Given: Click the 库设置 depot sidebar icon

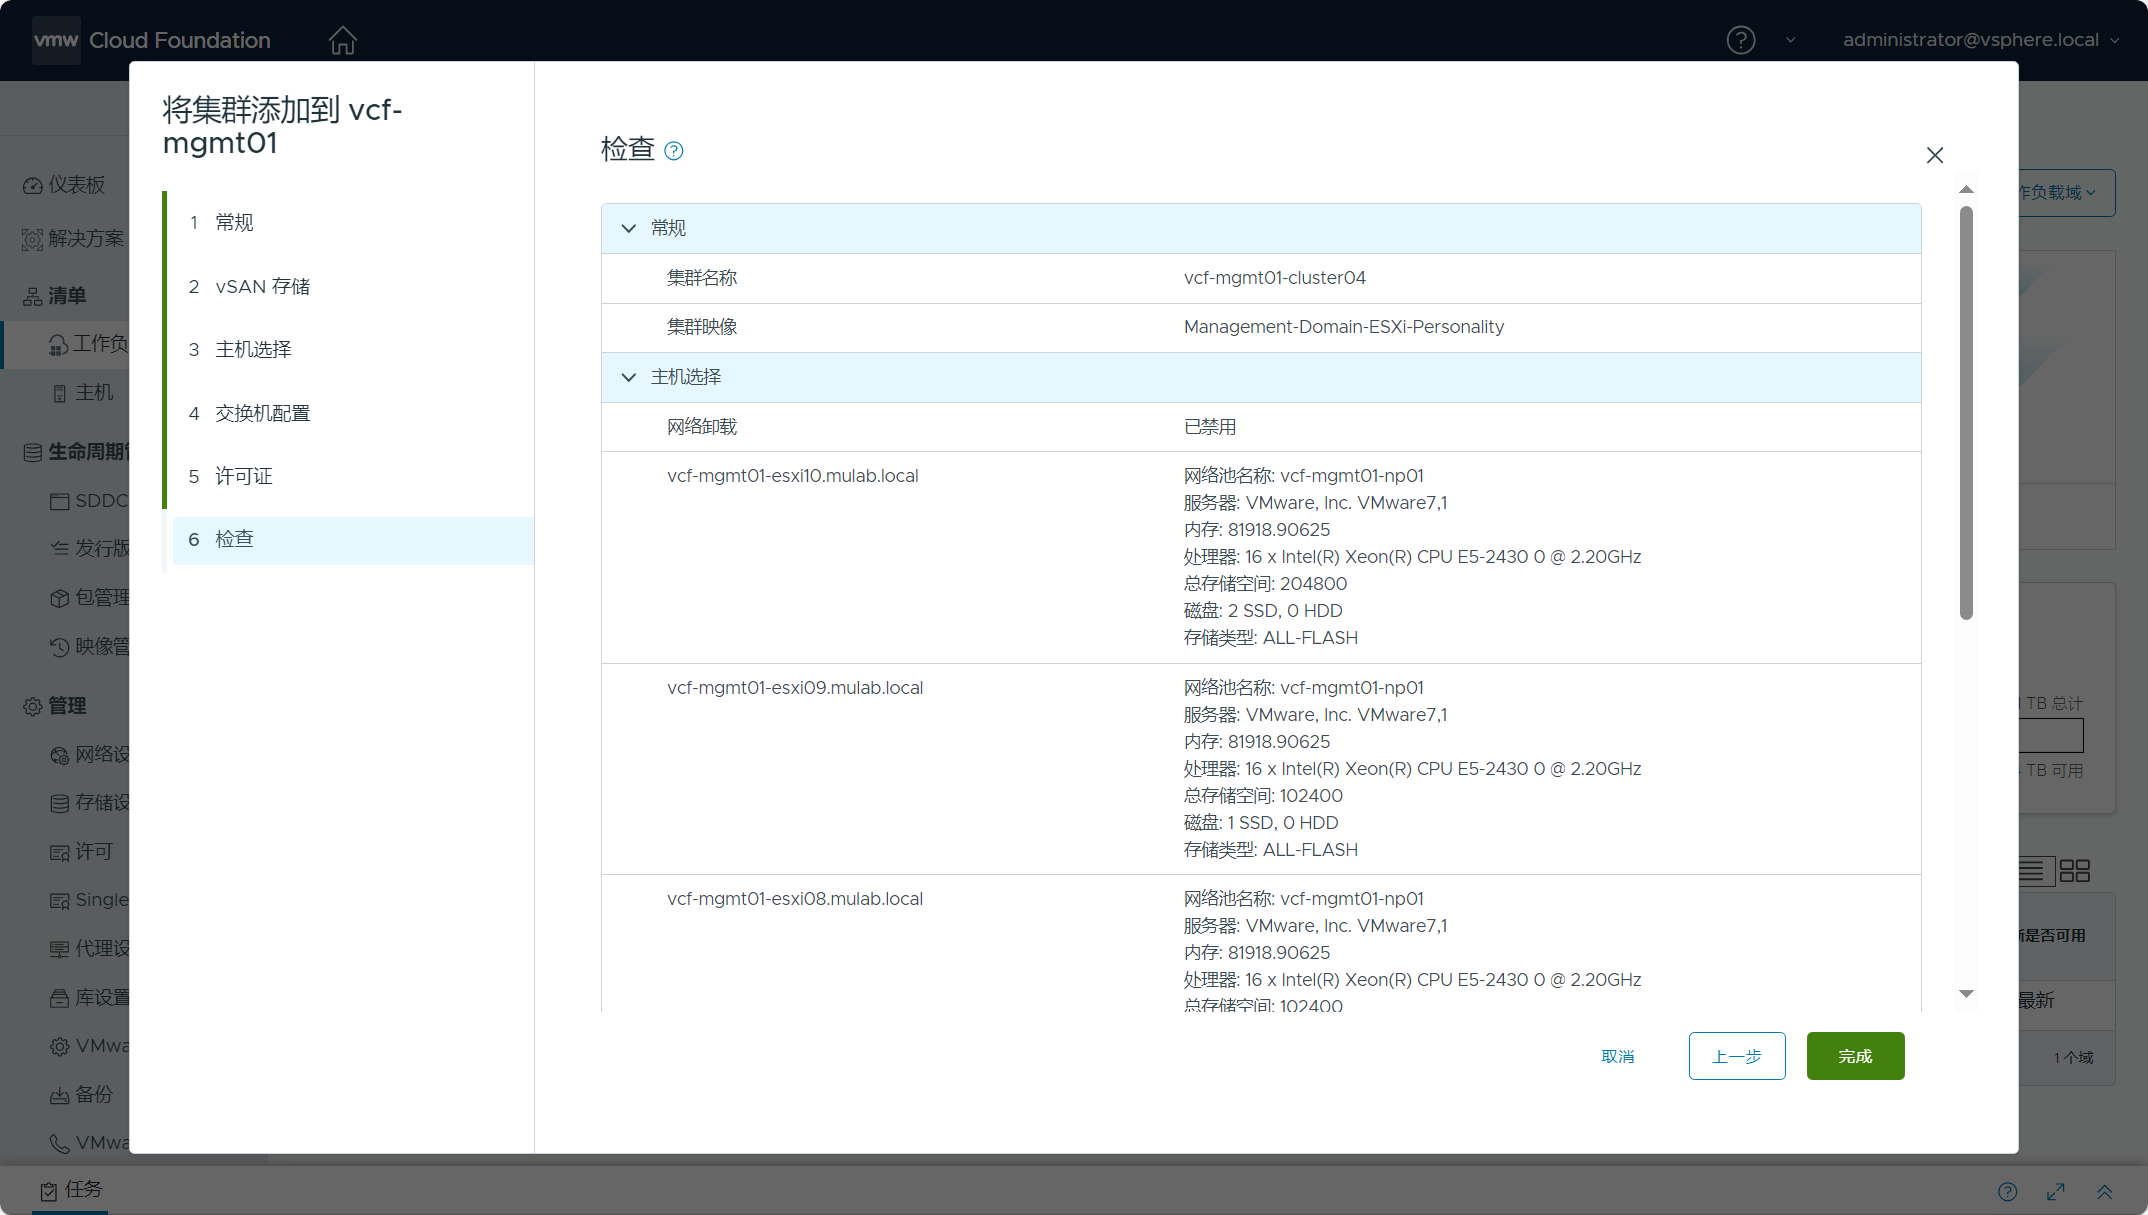Looking at the screenshot, I should pos(60,998).
